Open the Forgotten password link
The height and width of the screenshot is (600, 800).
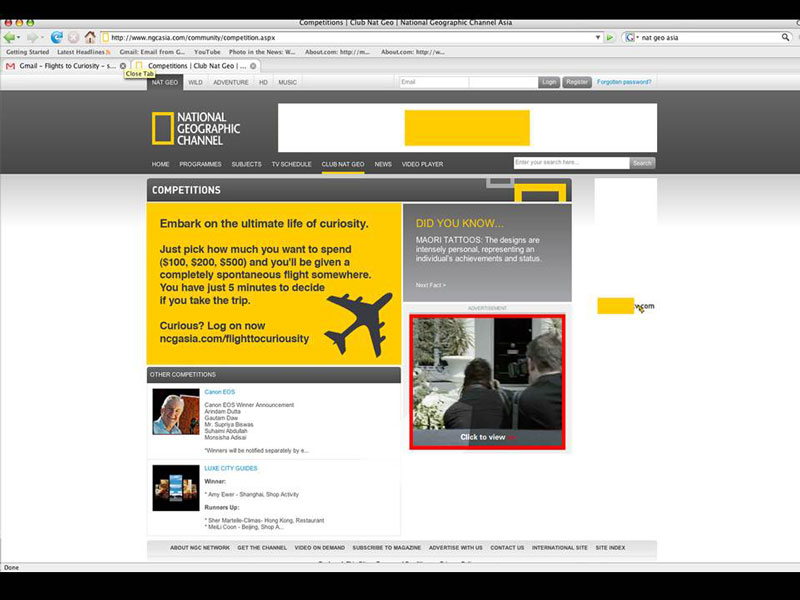624,82
